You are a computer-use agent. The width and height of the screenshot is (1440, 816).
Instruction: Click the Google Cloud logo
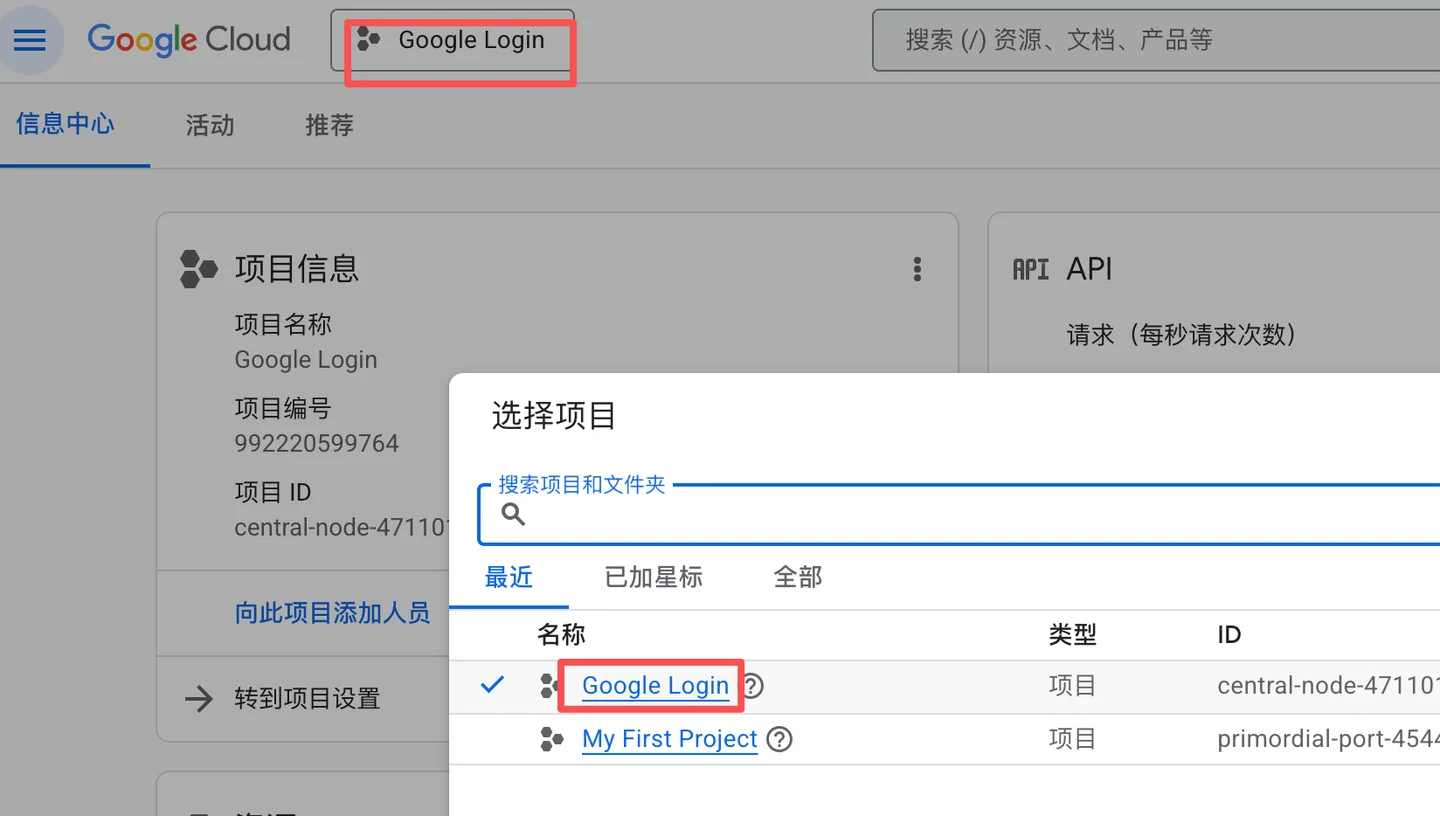tap(188, 39)
